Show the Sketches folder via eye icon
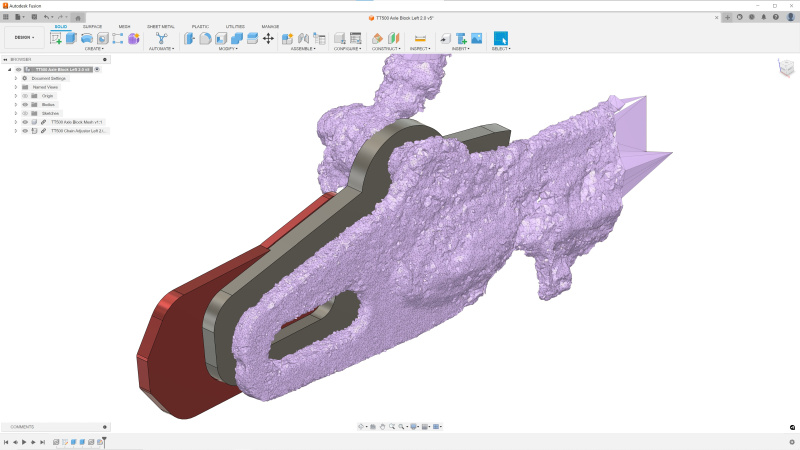The image size is (800, 450). [x=25, y=113]
